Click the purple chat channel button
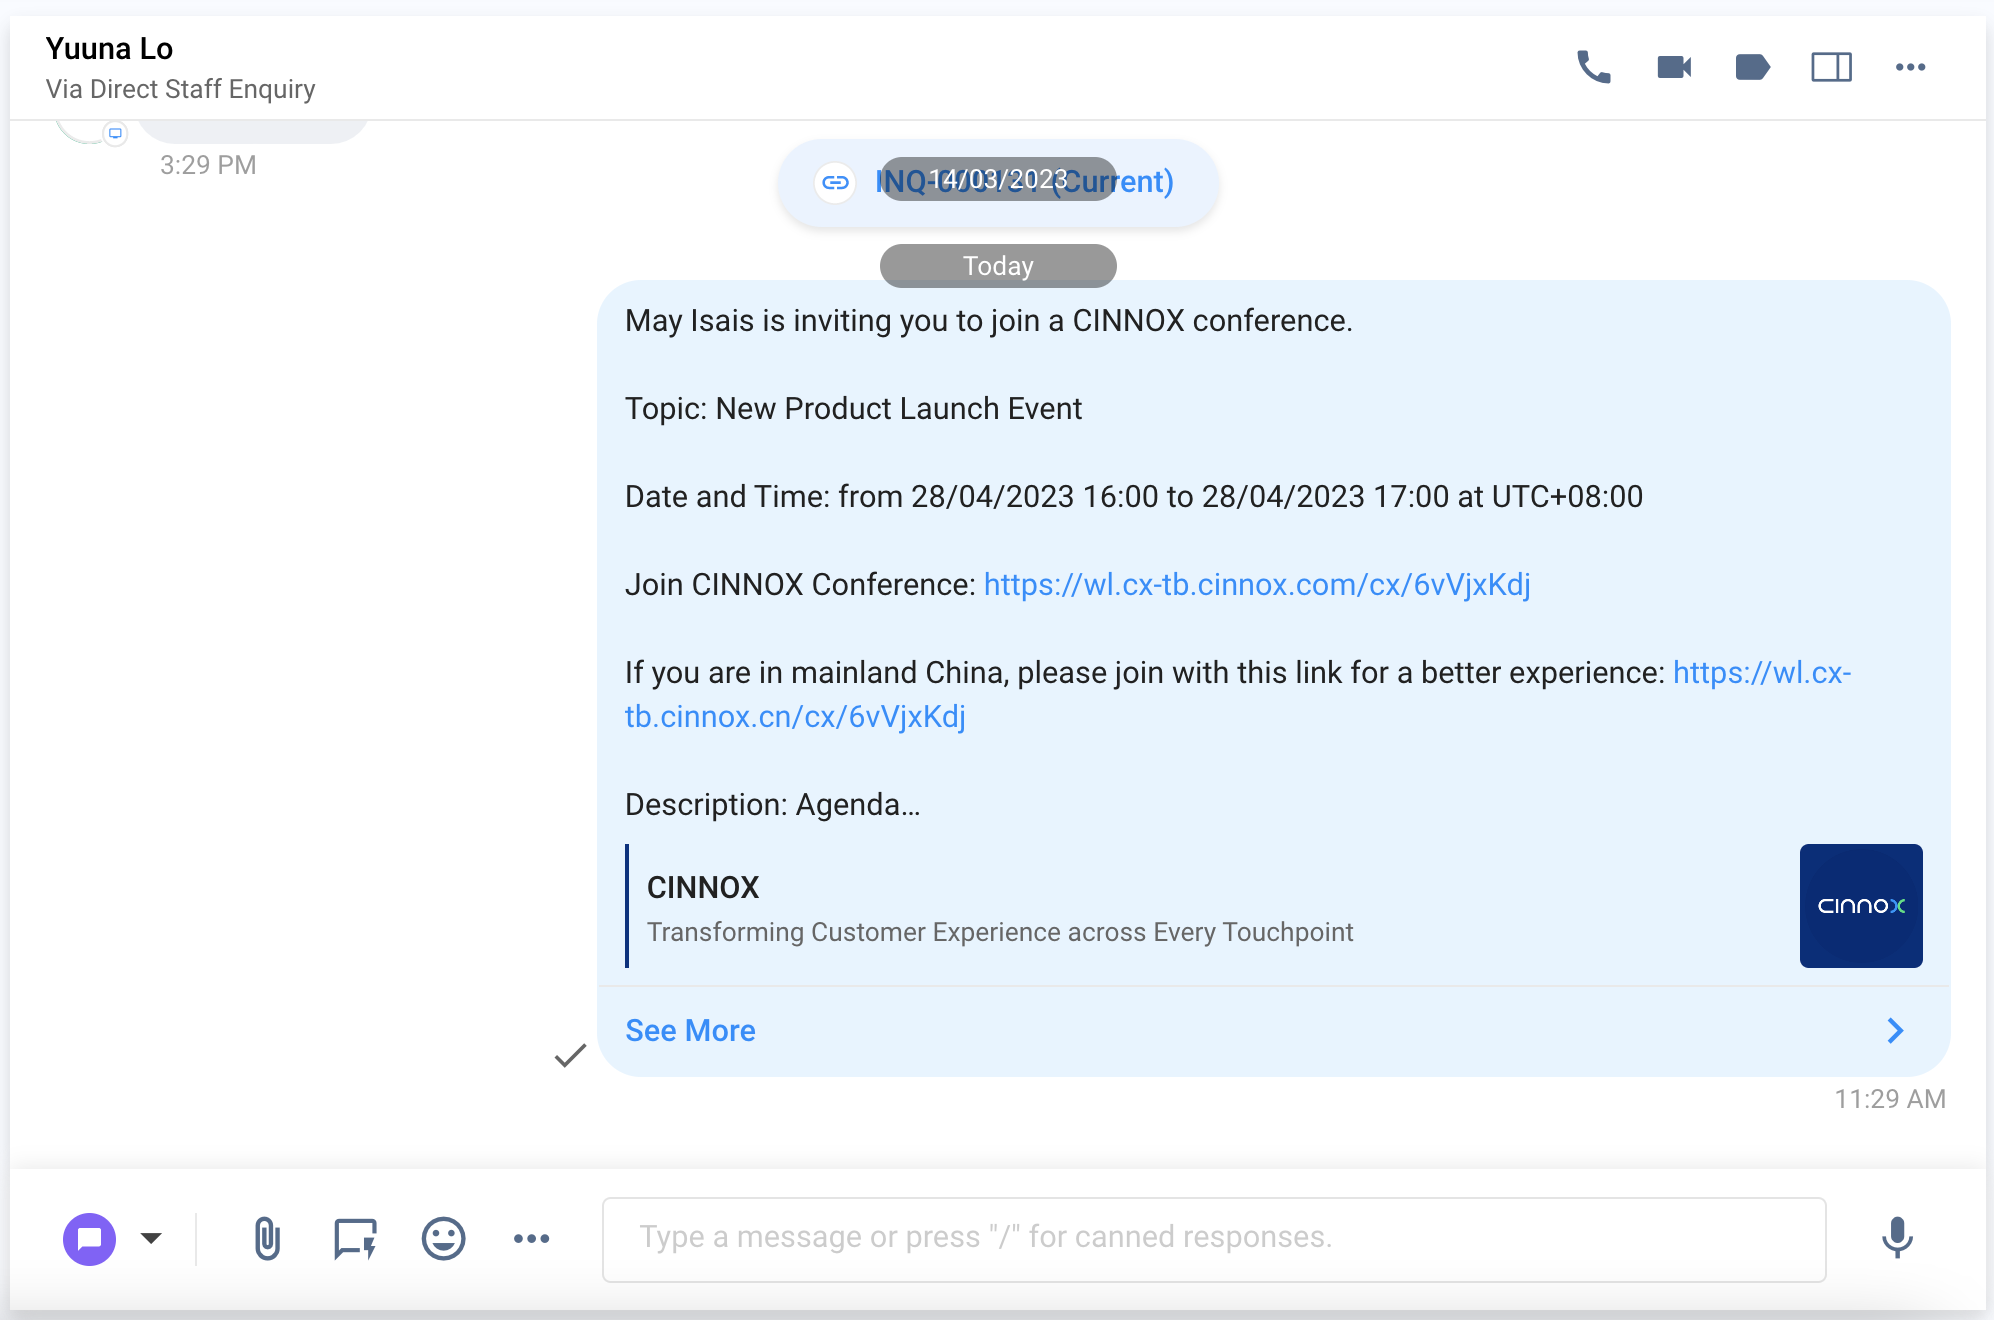Image resolution: width=1994 pixels, height=1320 pixels. (x=89, y=1238)
